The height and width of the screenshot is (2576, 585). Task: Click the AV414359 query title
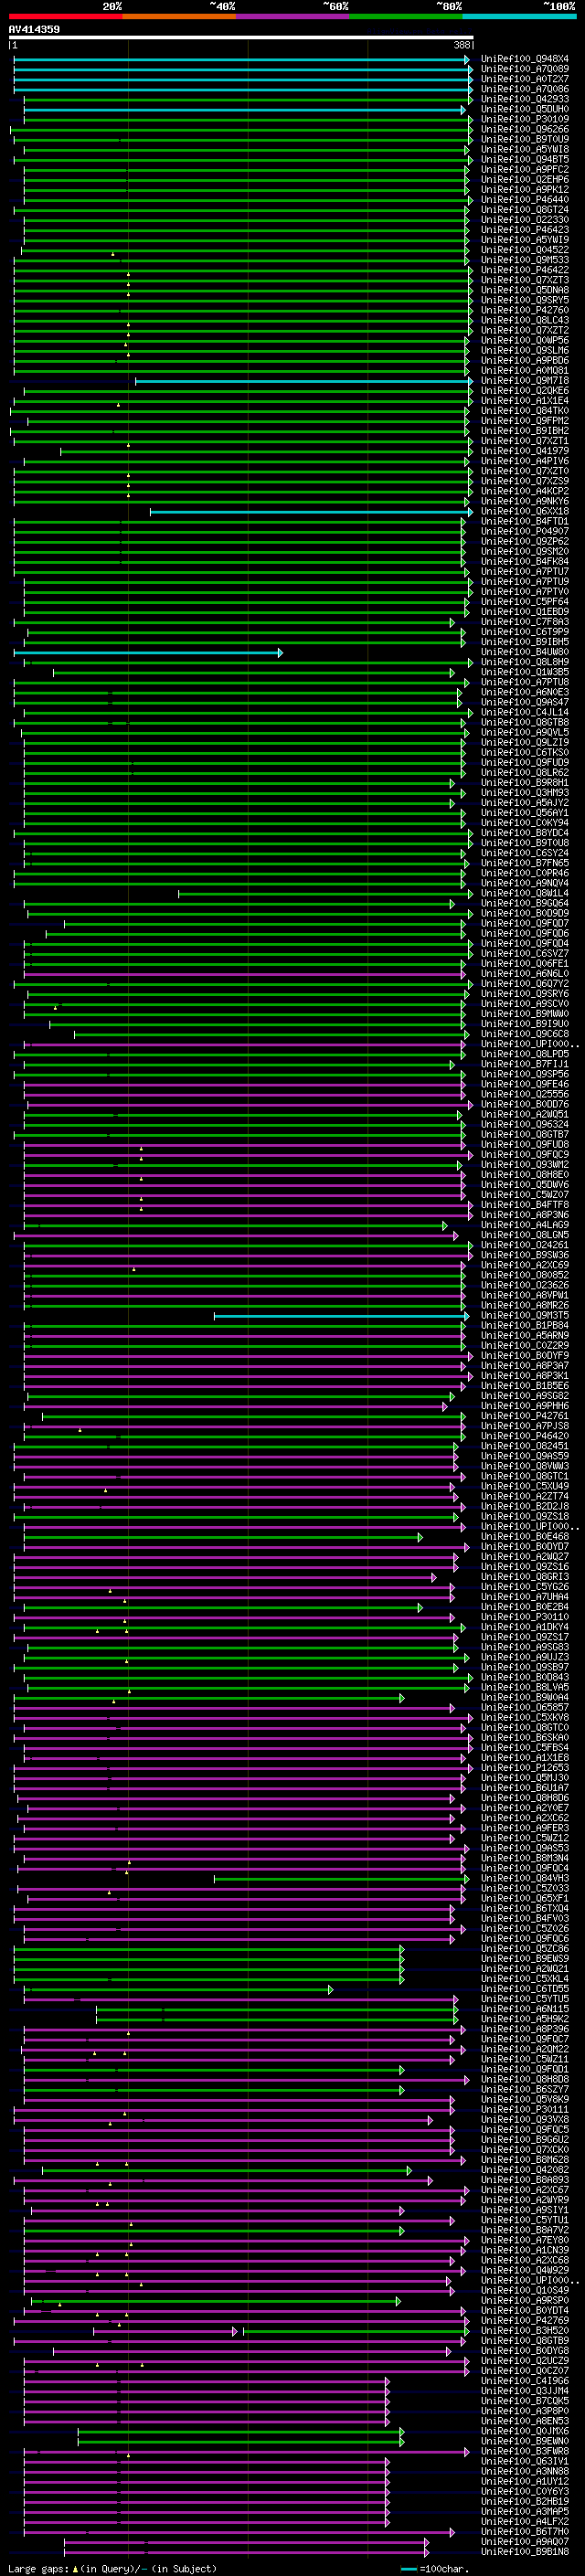point(34,30)
